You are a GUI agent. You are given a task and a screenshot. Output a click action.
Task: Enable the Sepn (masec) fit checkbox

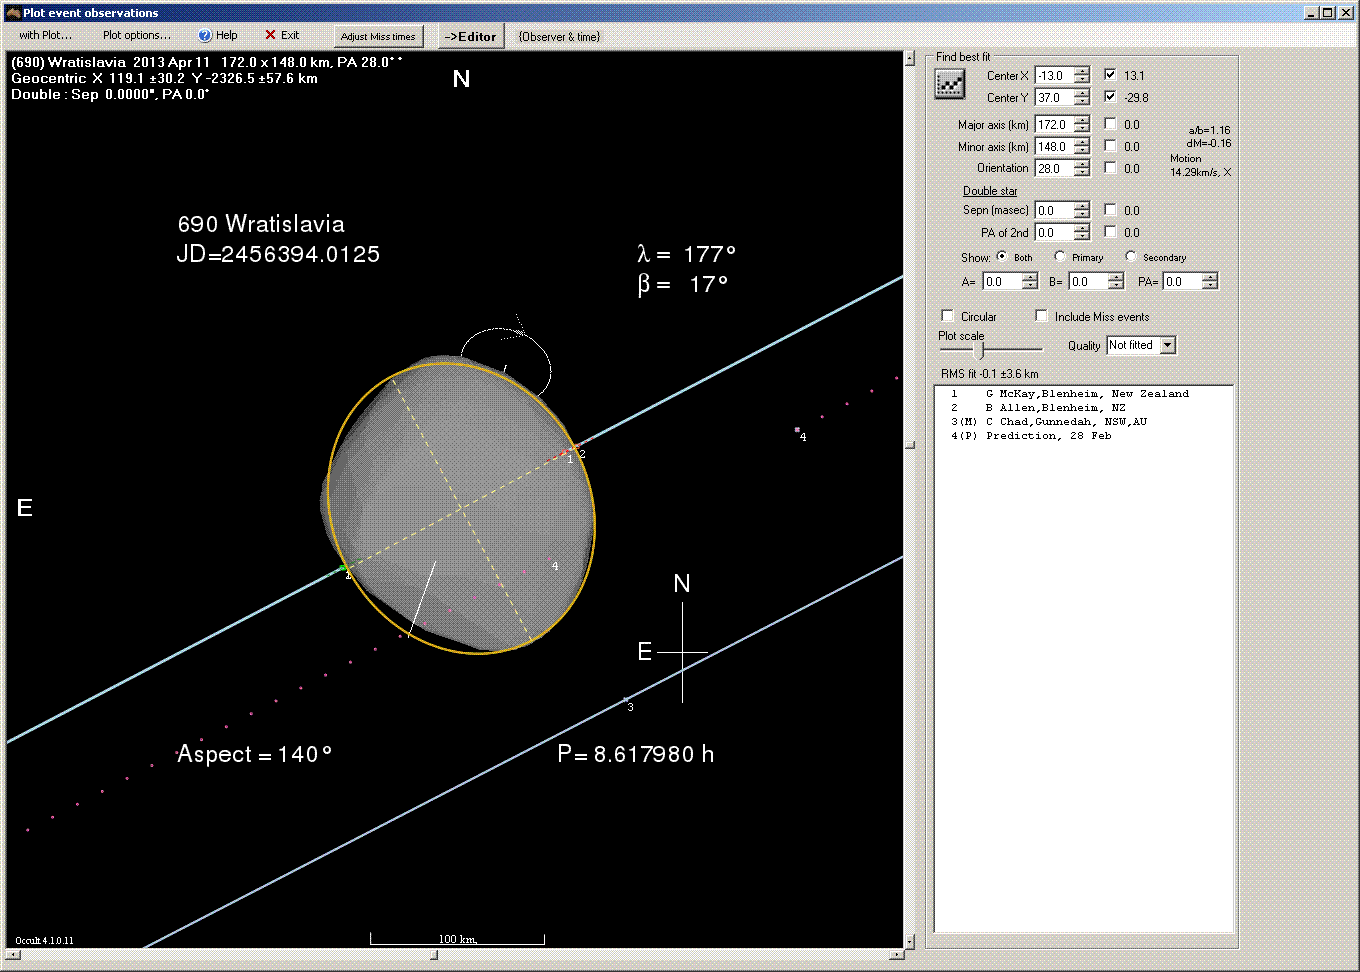coord(1110,210)
